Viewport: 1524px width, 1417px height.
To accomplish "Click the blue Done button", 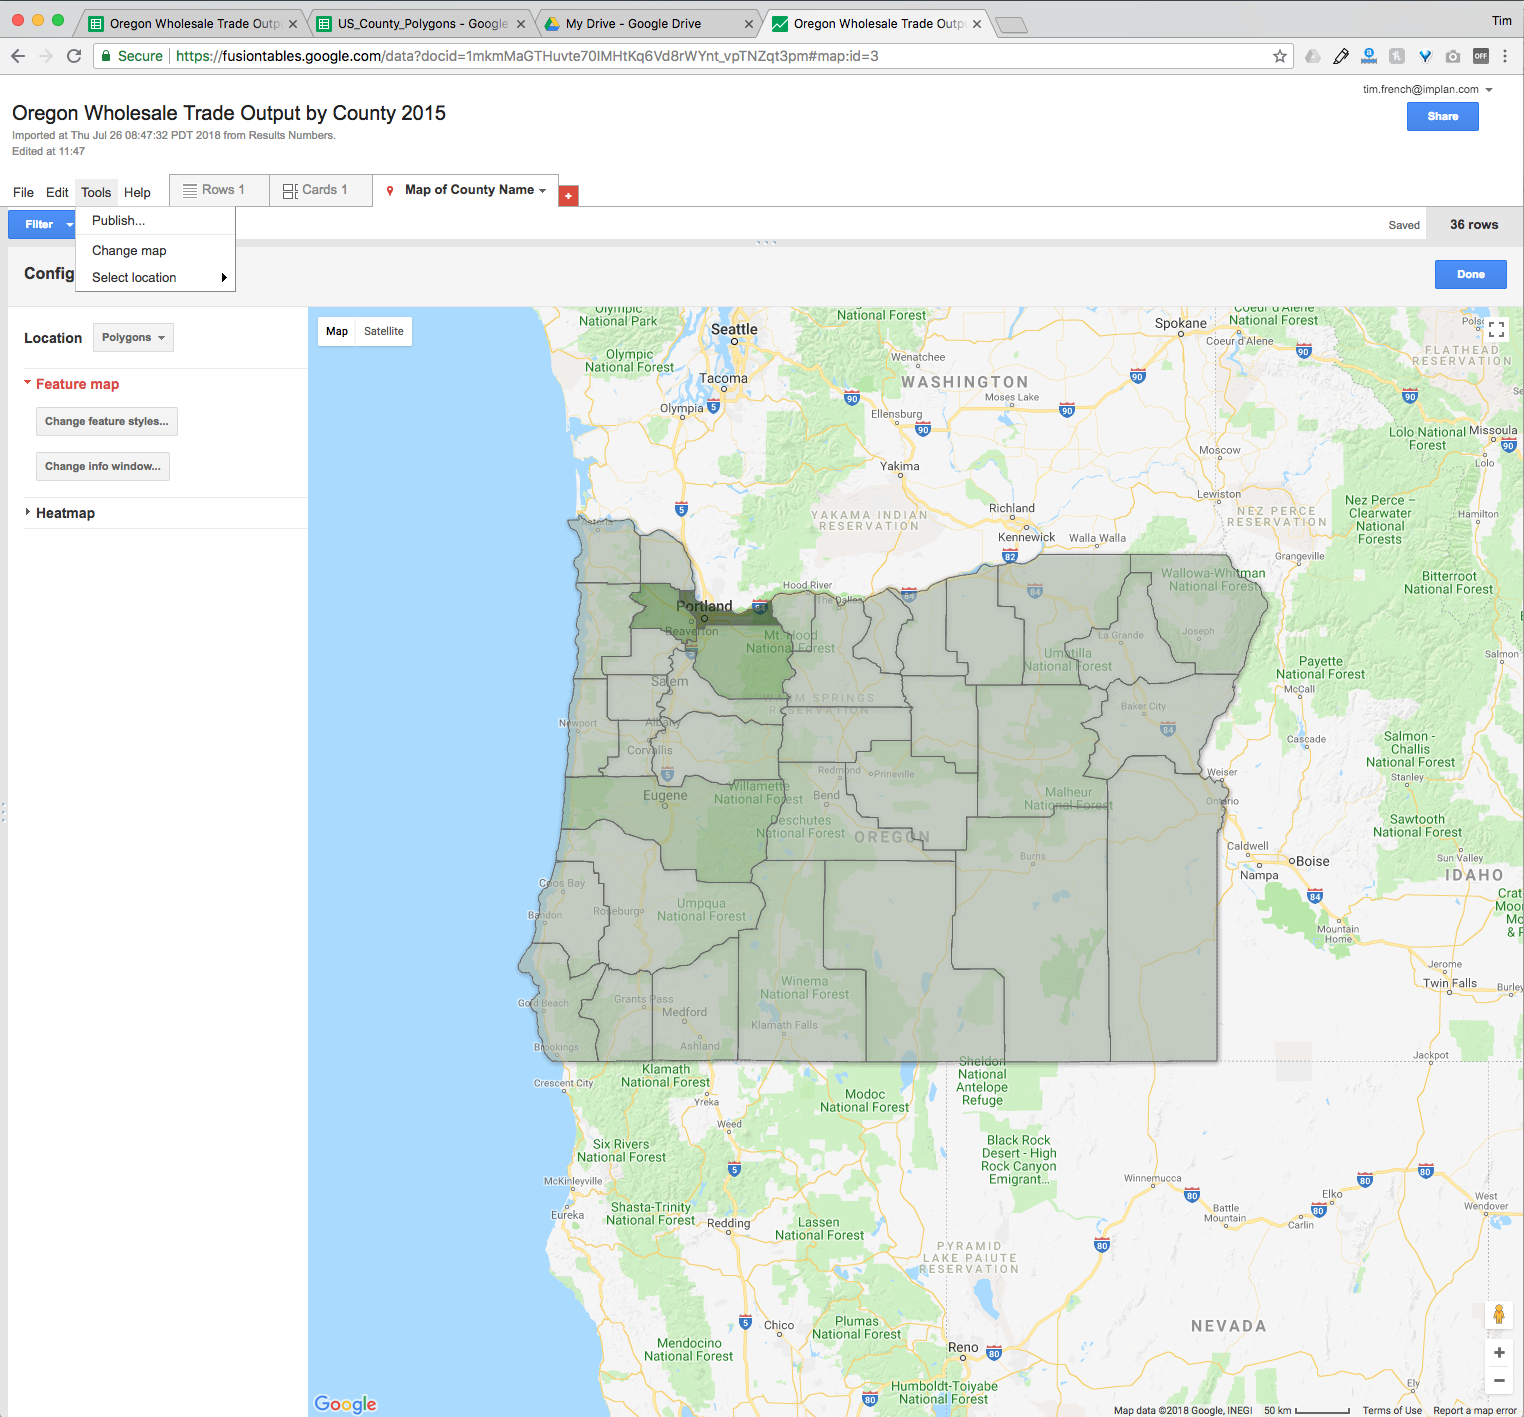I will (x=1470, y=274).
